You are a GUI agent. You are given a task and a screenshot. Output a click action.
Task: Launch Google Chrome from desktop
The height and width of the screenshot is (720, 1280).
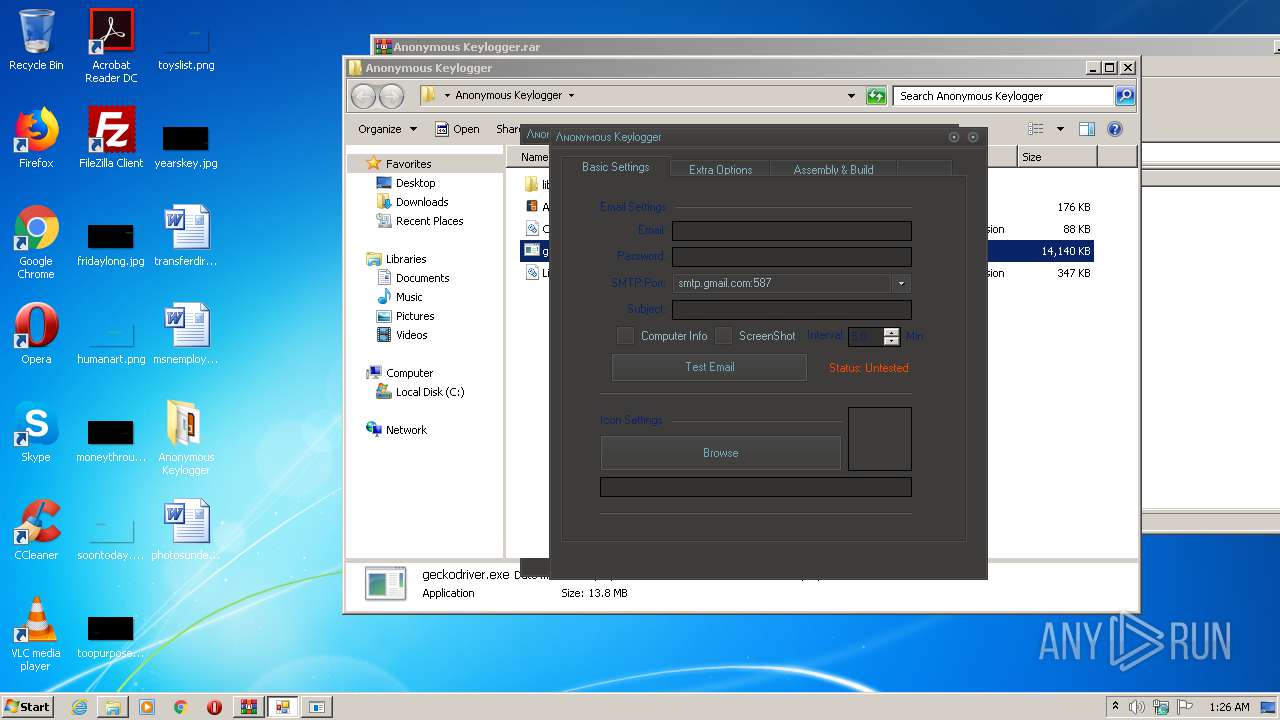click(x=36, y=242)
